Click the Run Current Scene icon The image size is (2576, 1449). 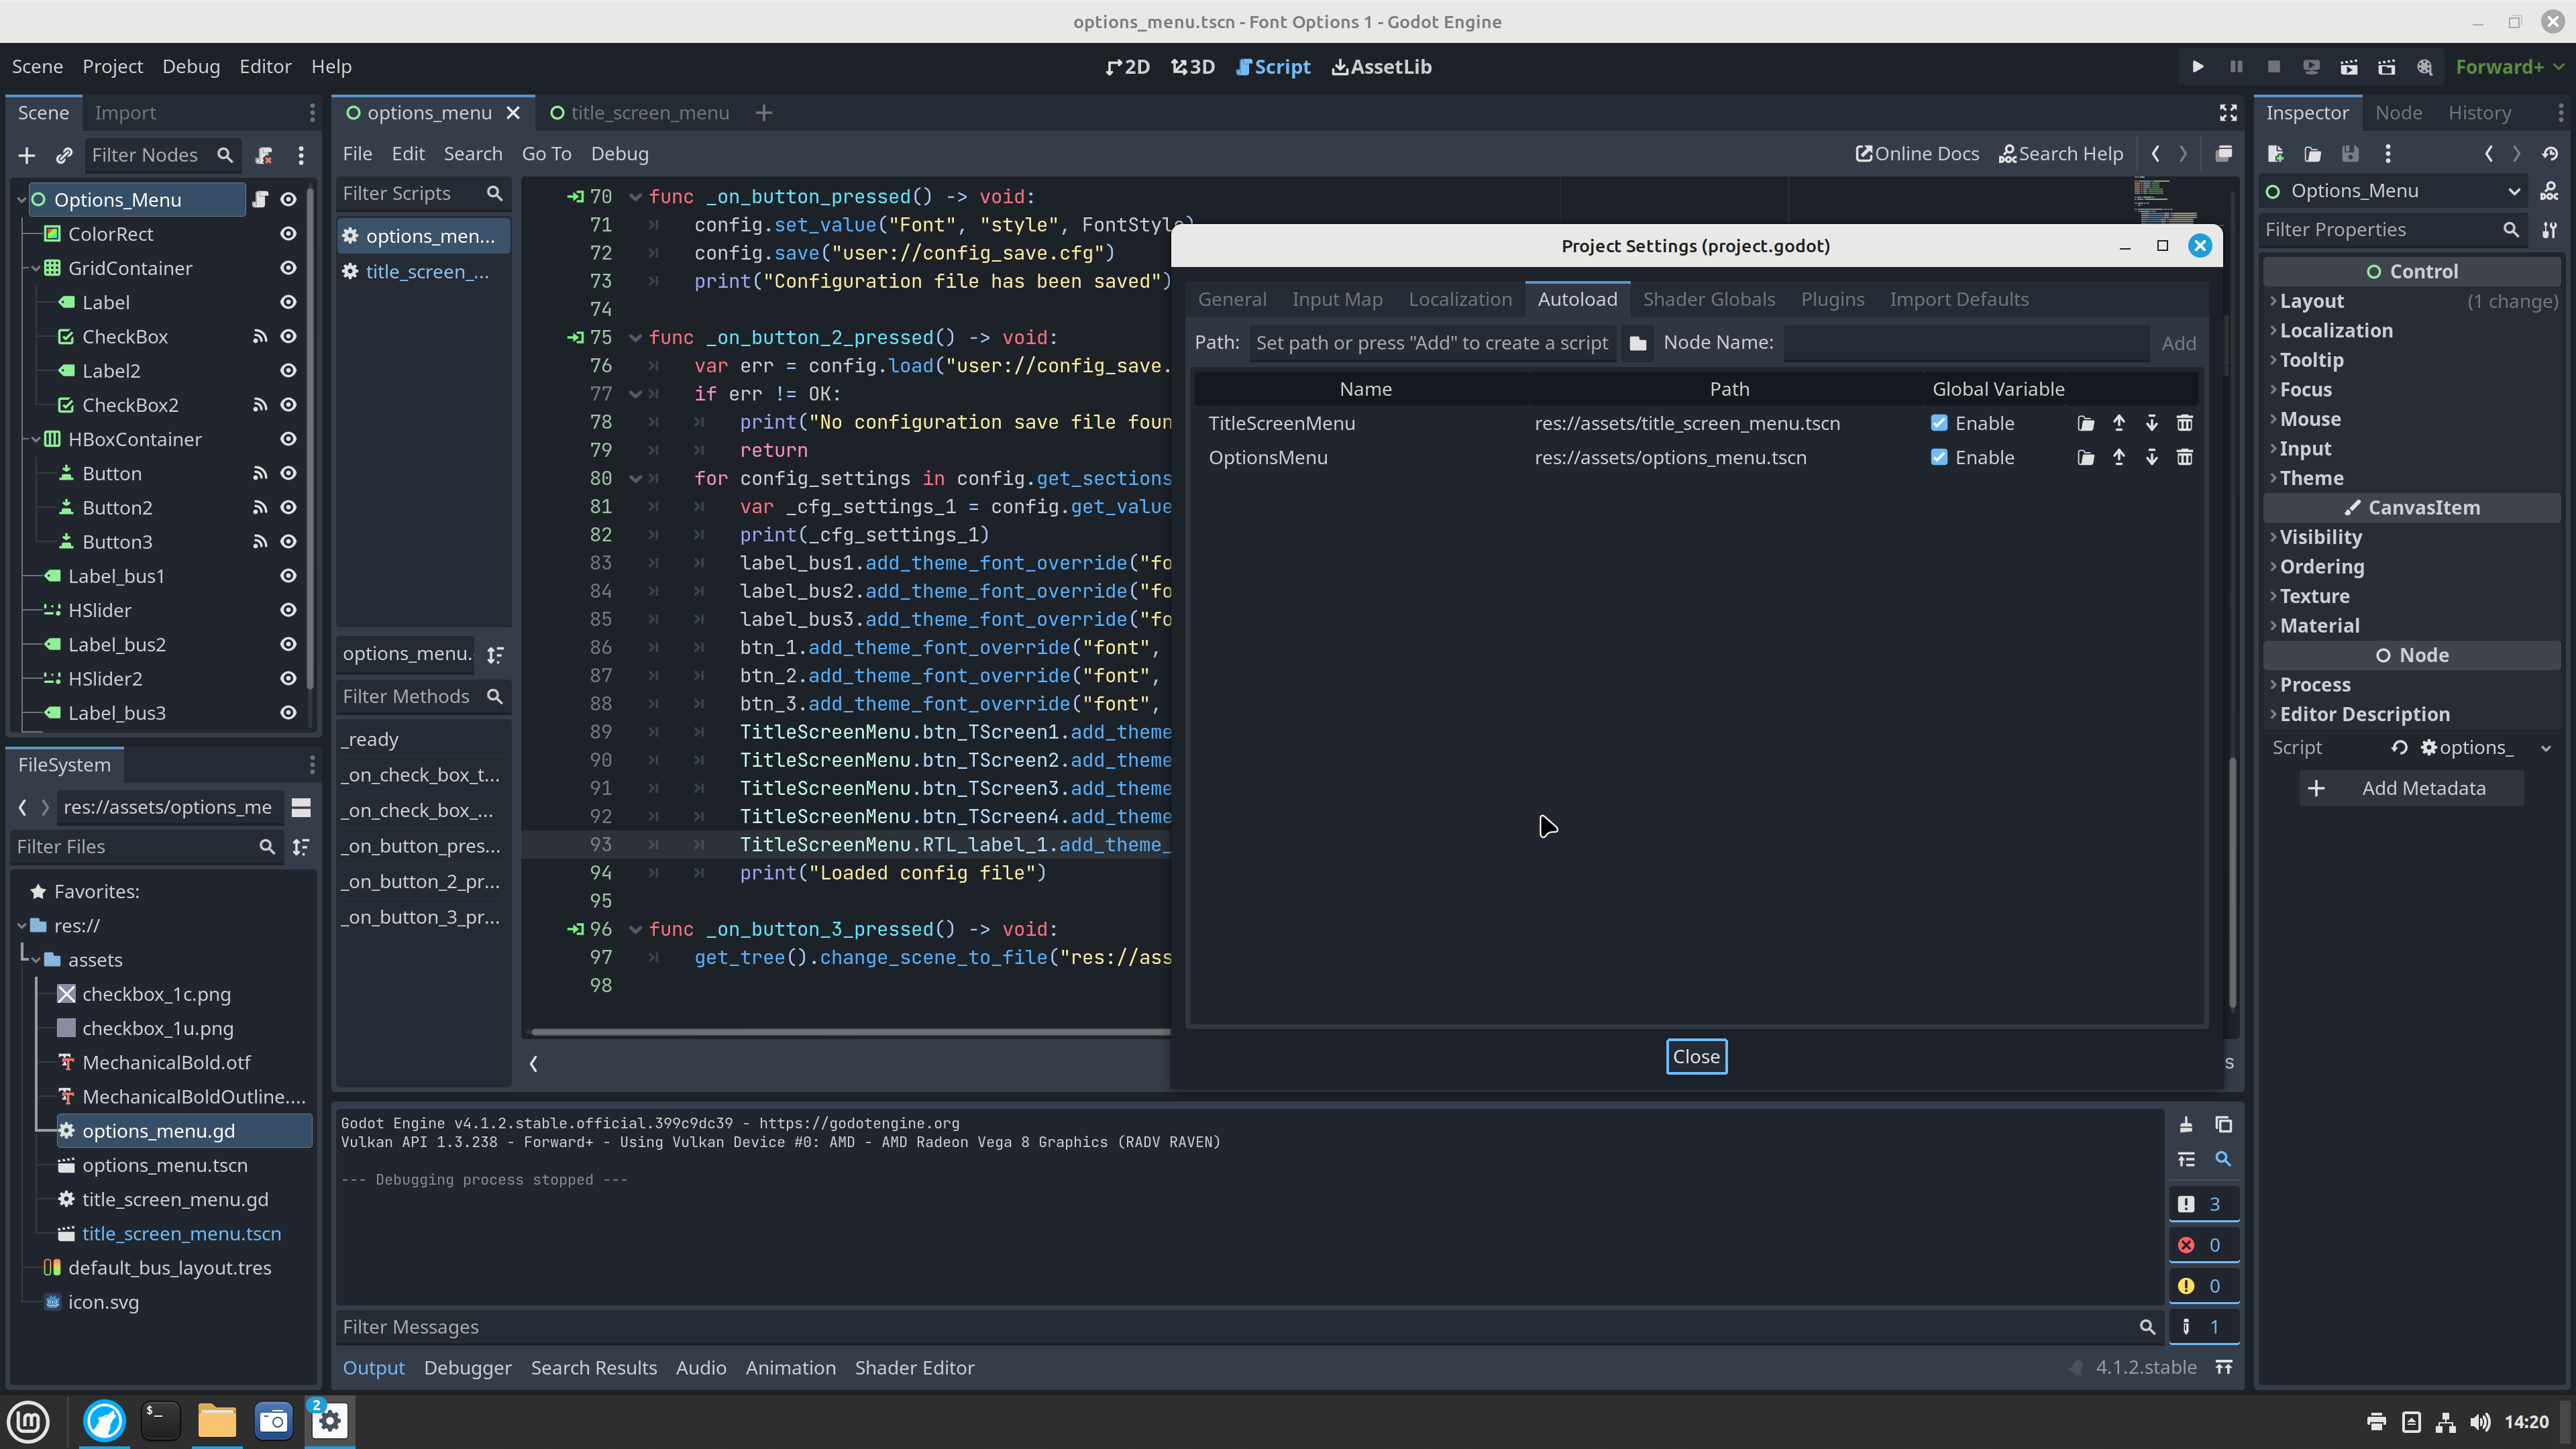tap(2349, 67)
